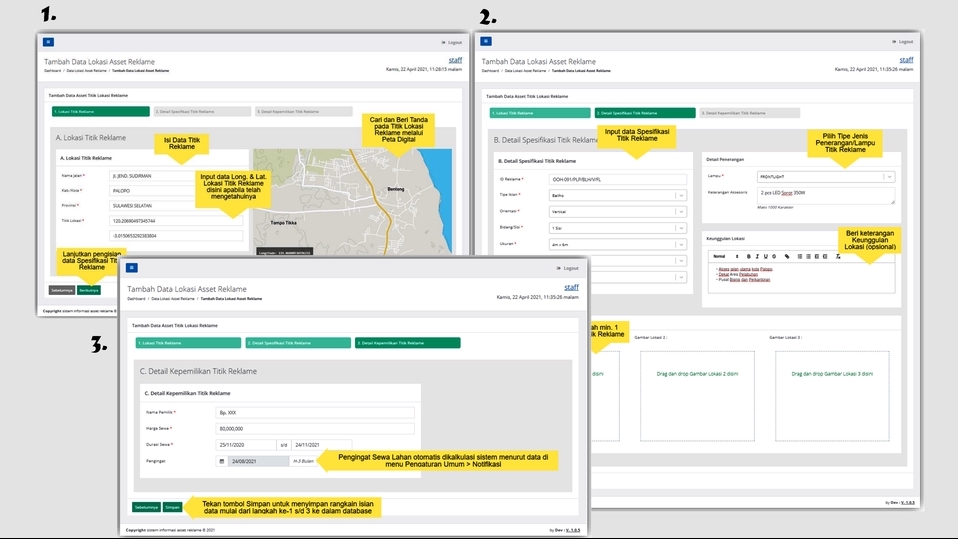
Task: Click Pengingat date field 24/08/2021
Action: 258,461
